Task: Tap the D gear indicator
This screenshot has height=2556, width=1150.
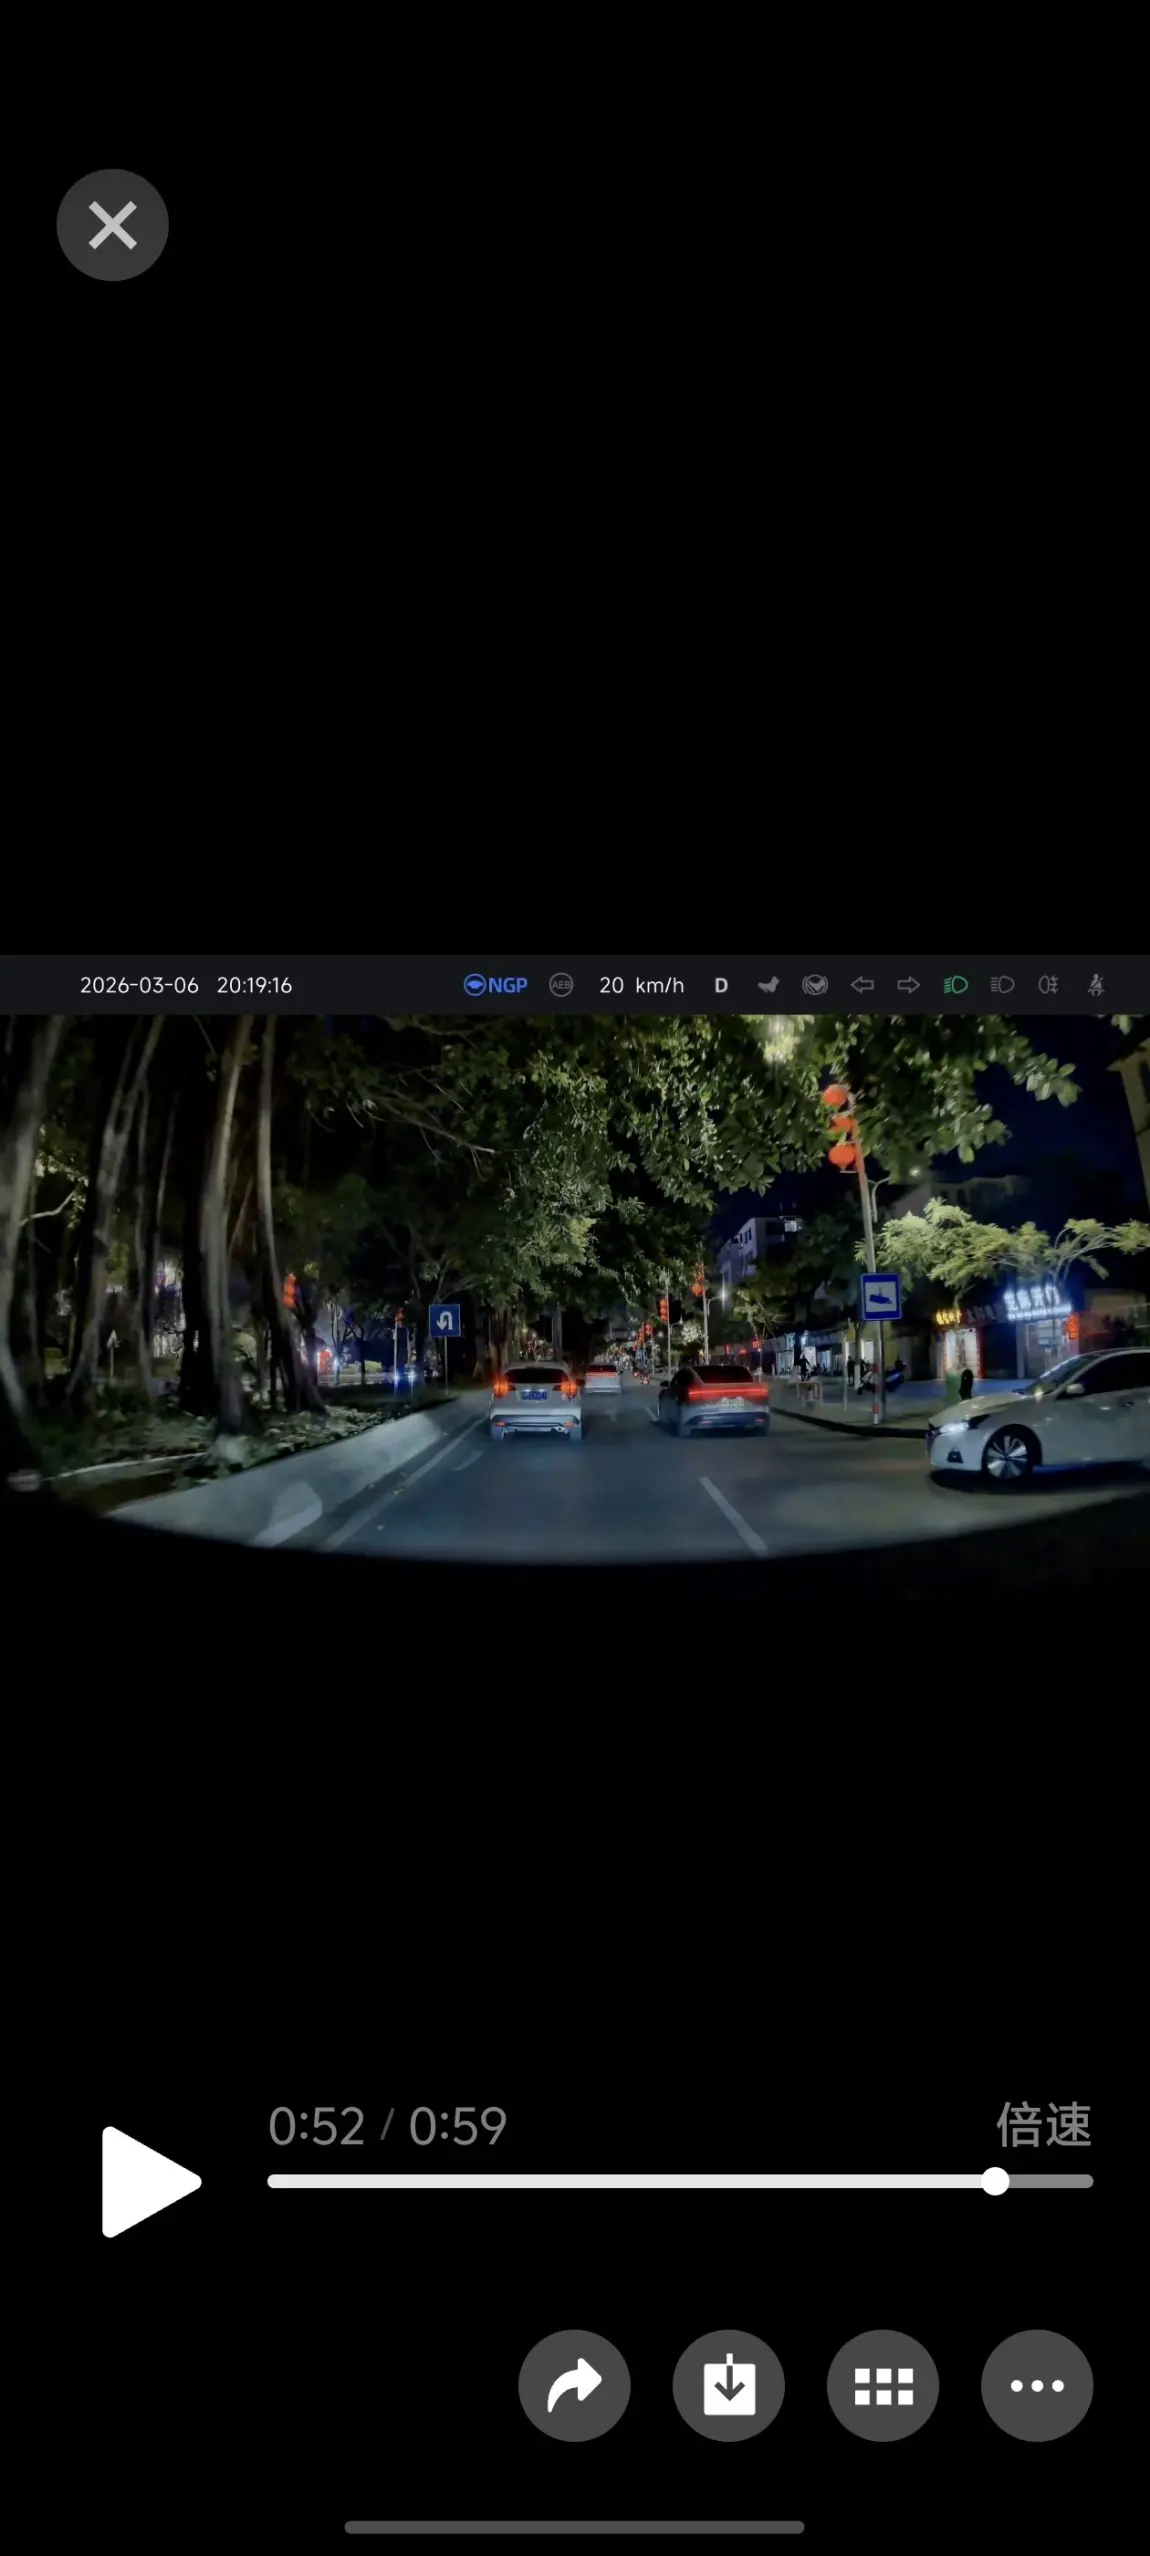Action: (x=721, y=985)
